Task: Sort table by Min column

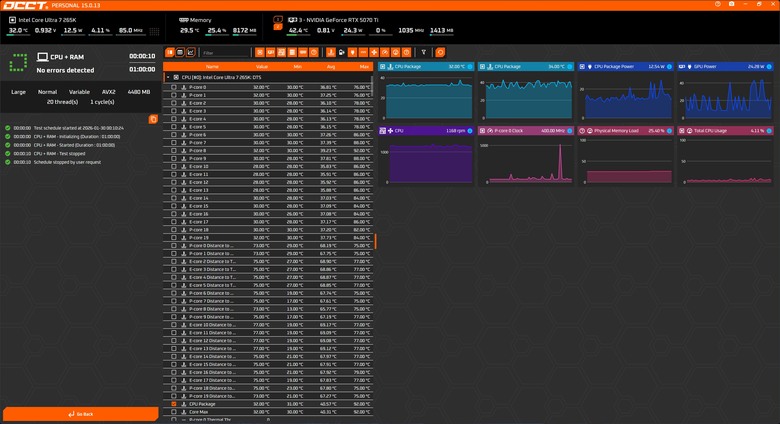Action: point(297,67)
